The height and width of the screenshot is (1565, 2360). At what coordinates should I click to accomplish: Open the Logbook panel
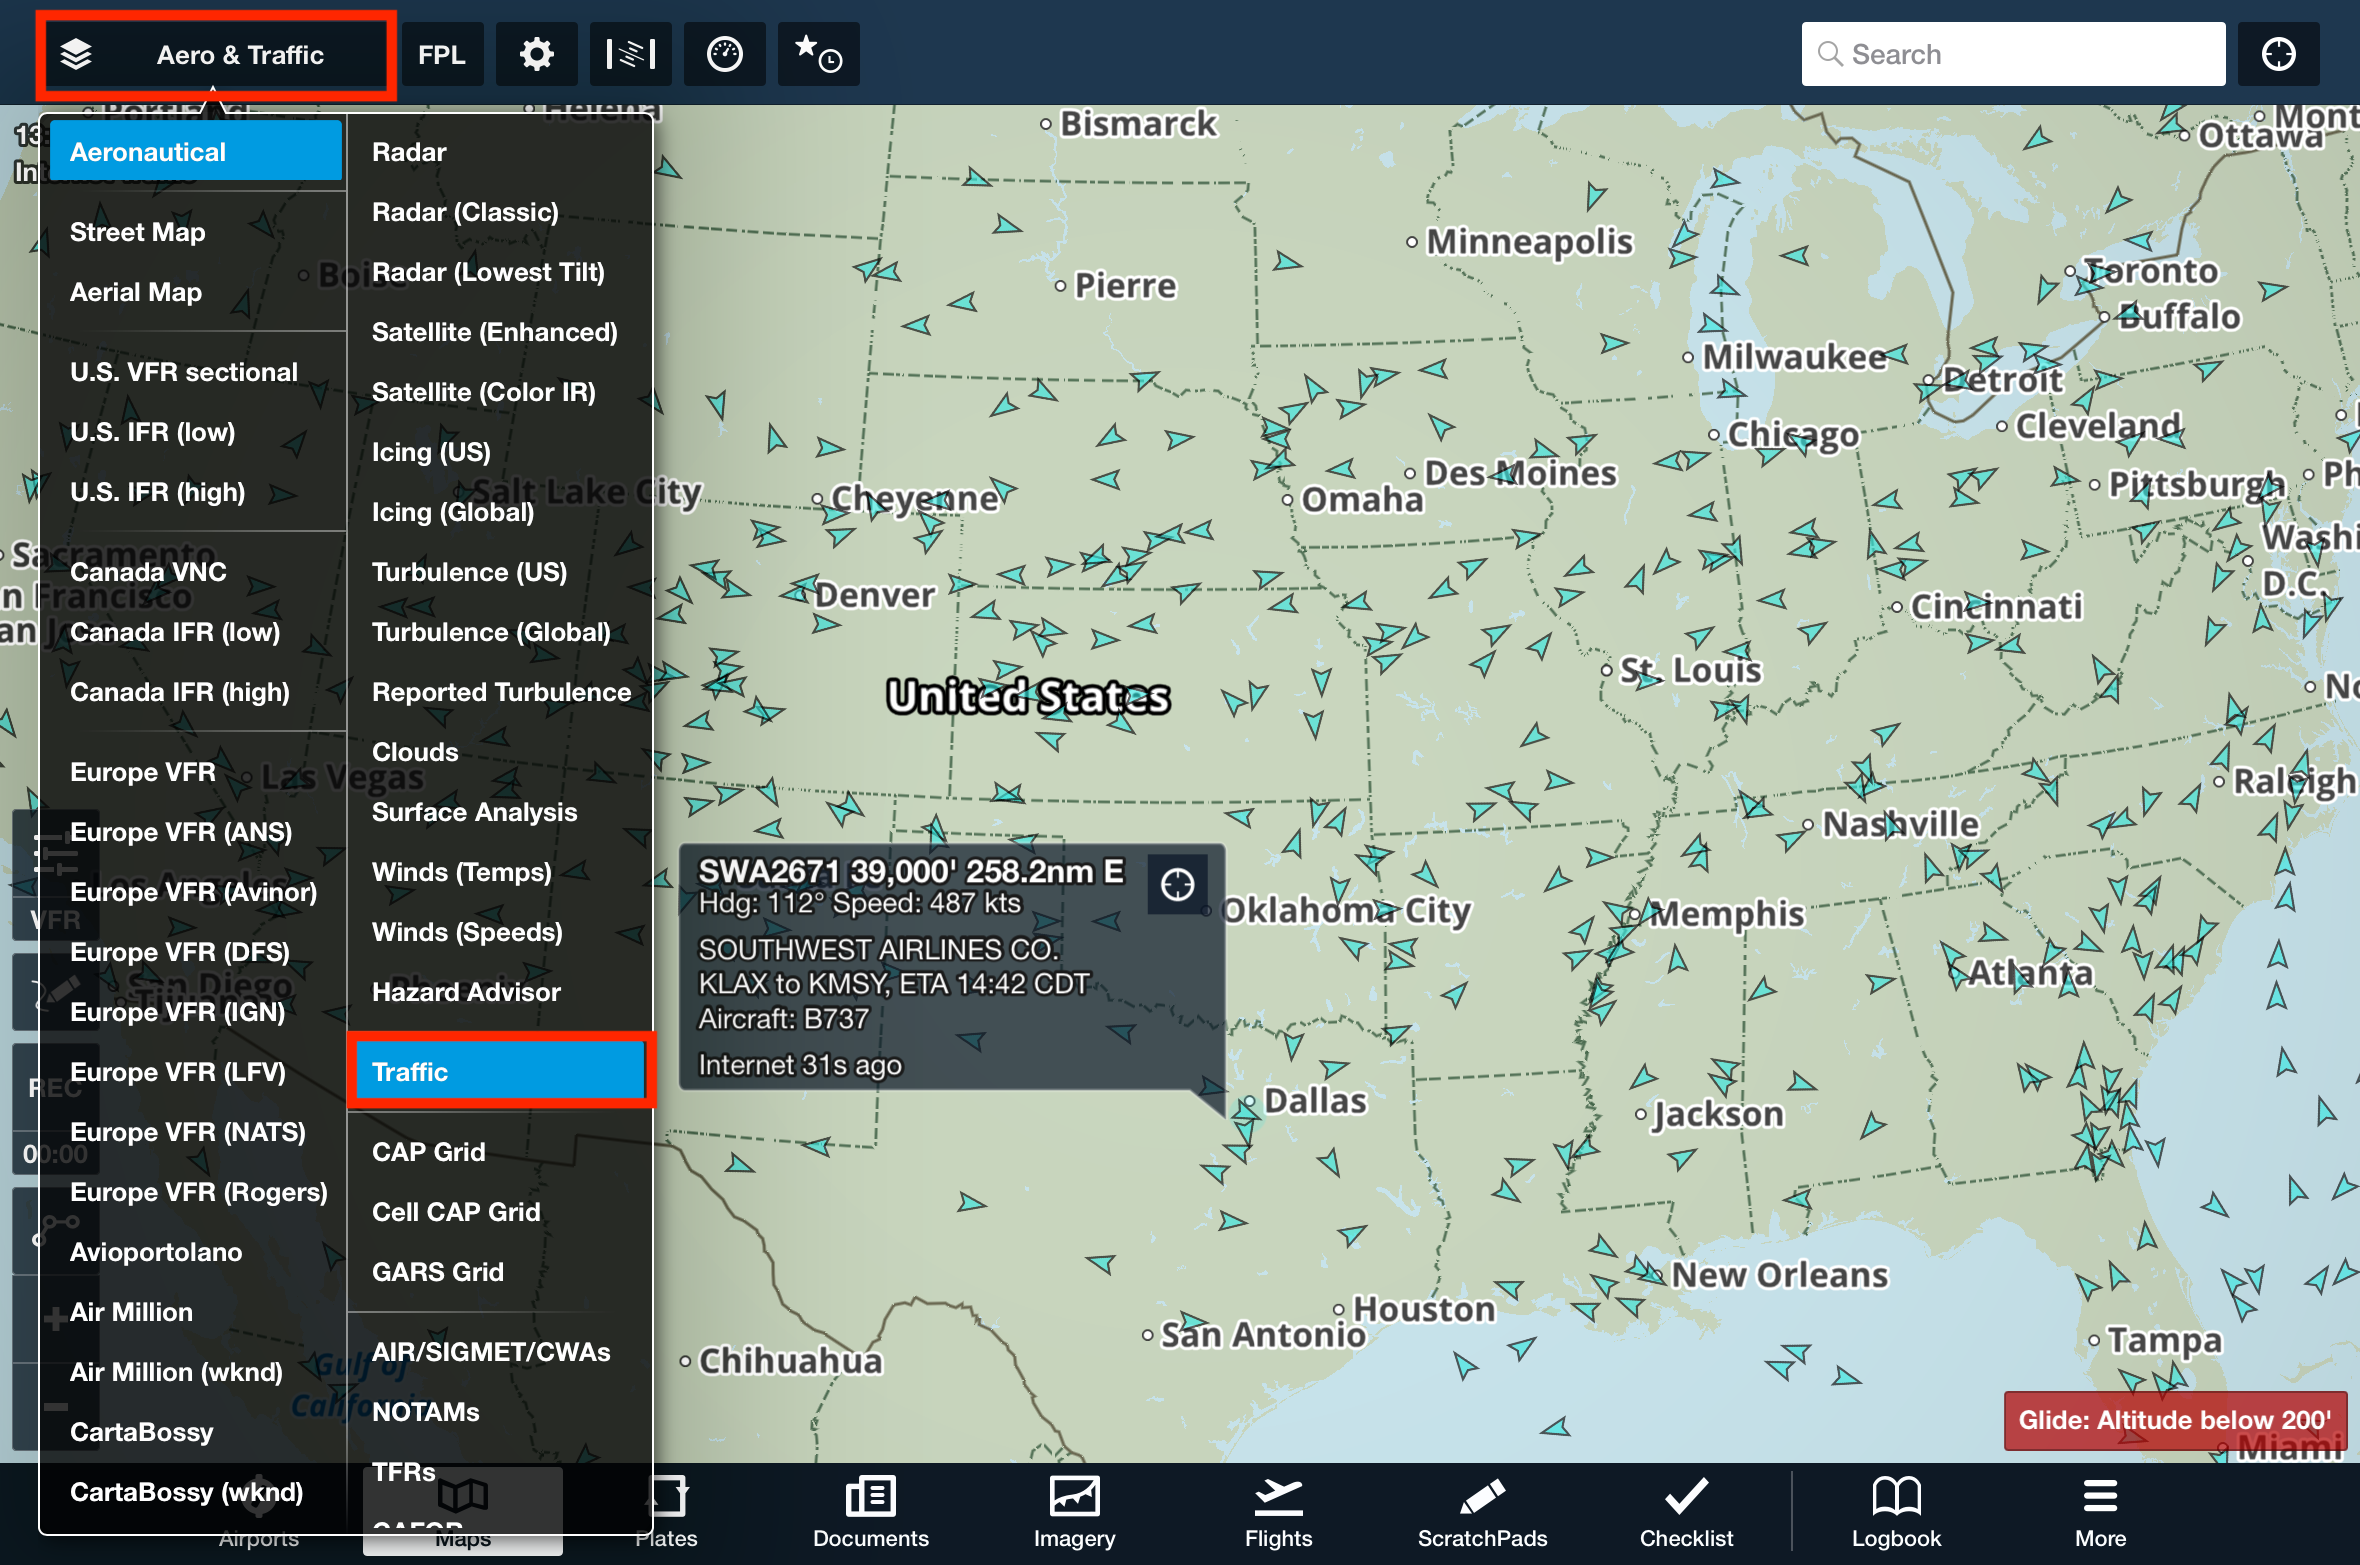pos(1896,1510)
